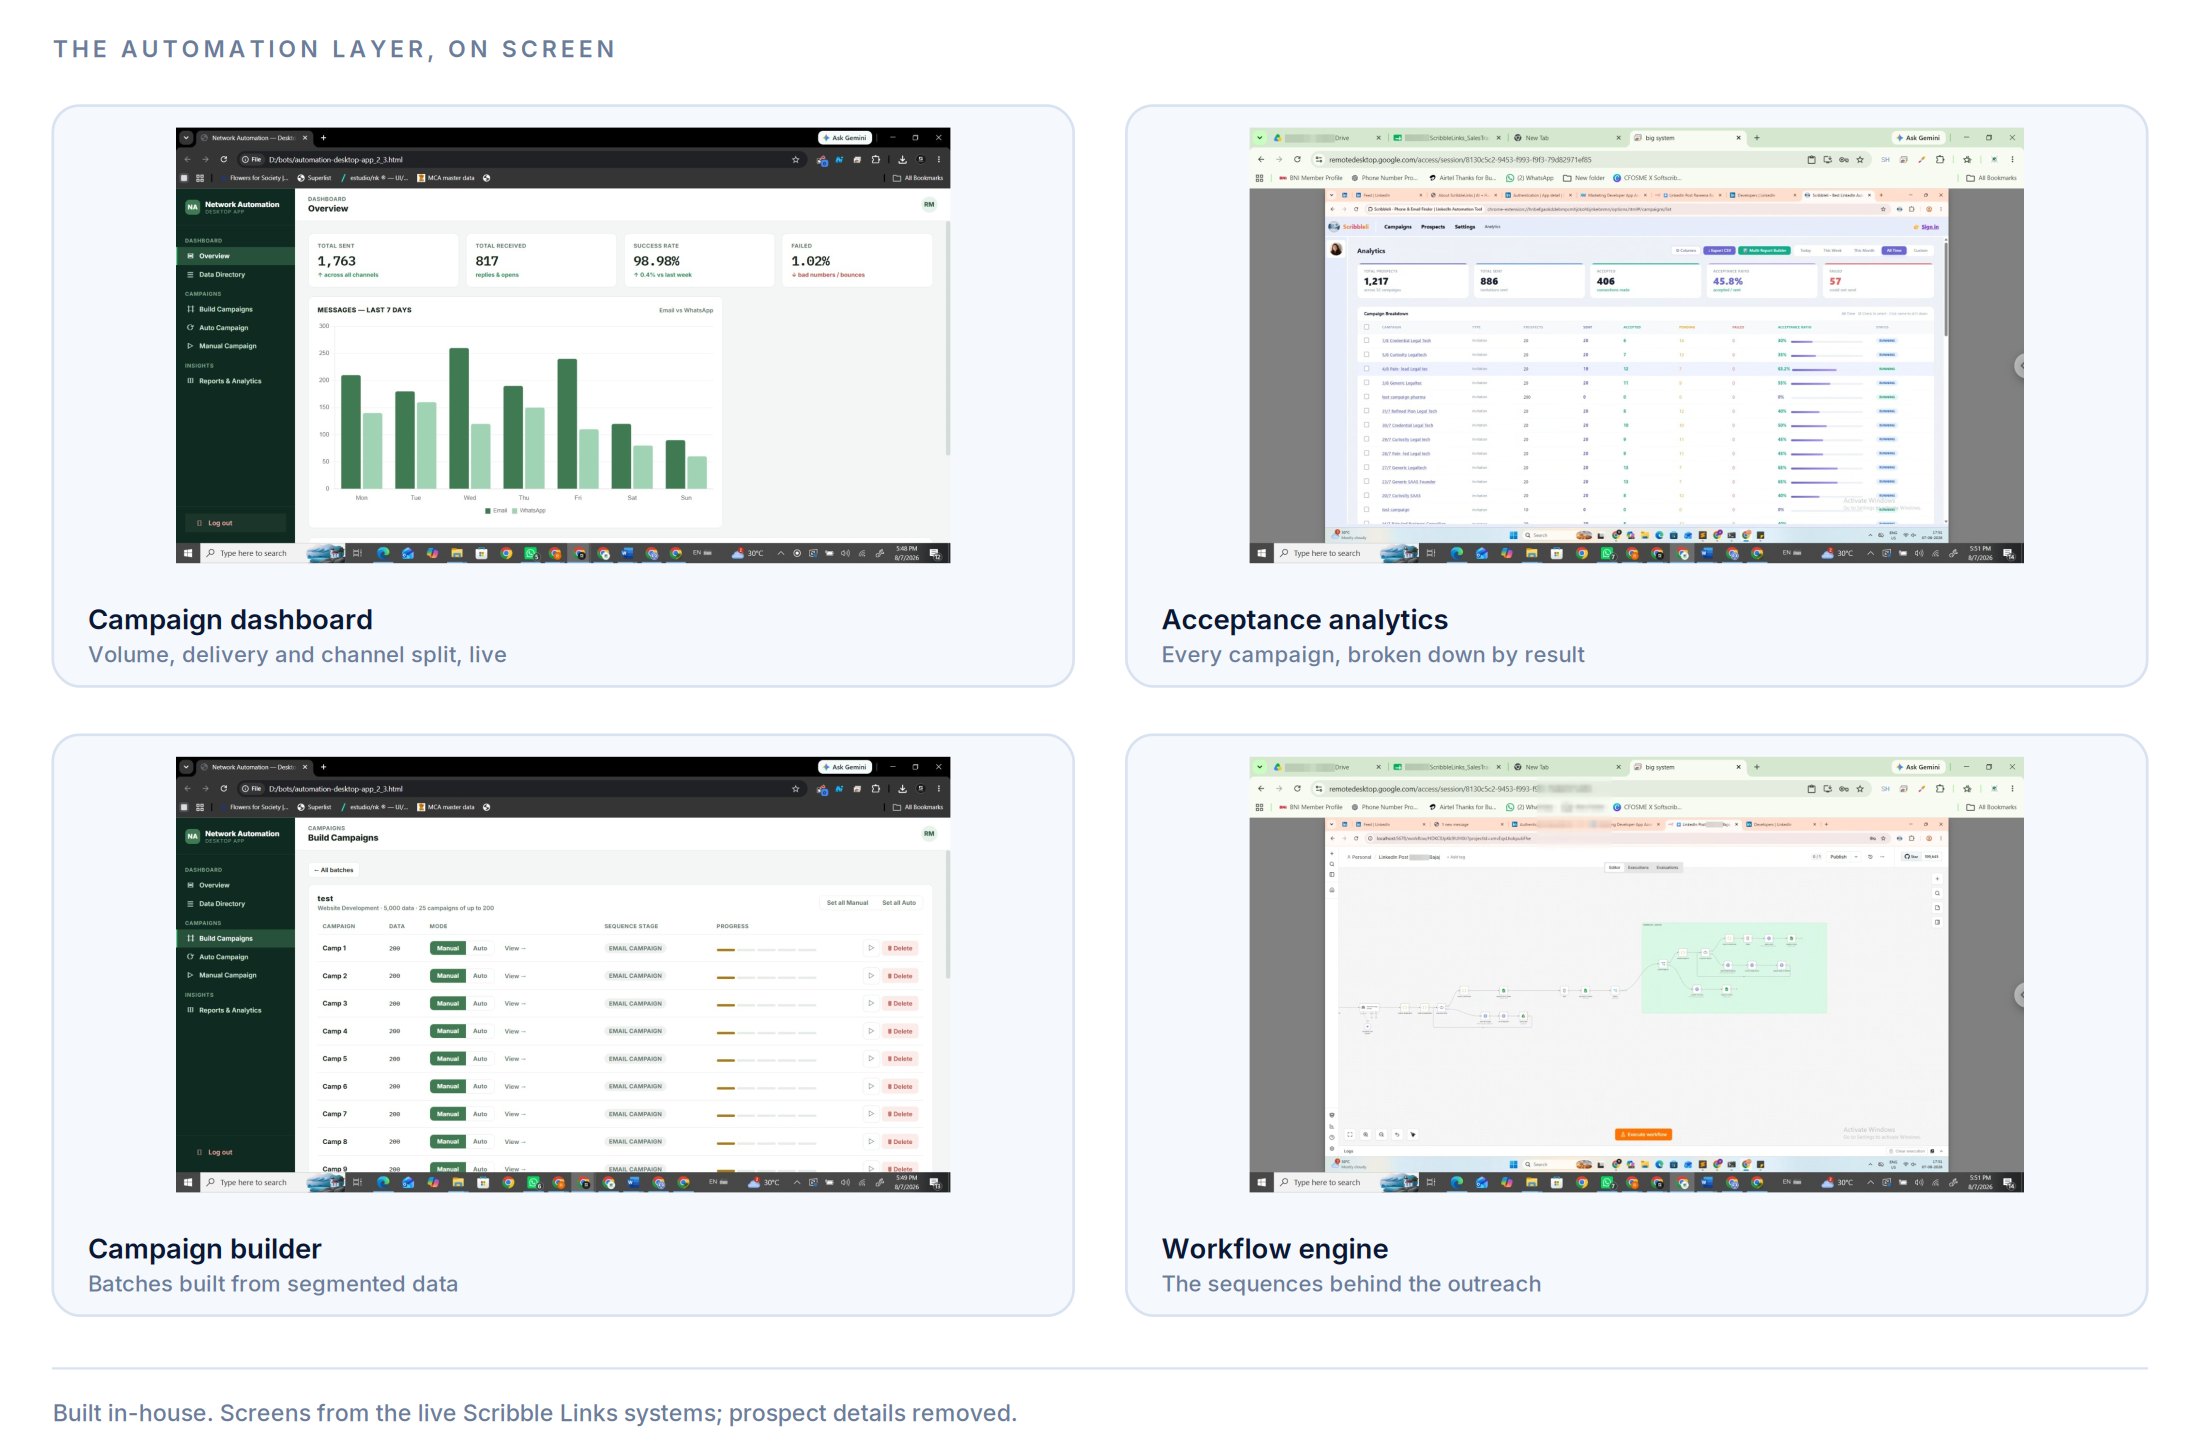The height and width of the screenshot is (1452, 2200).
Task: Open new tab plus in Campaign builder browser
Action: click(x=323, y=767)
